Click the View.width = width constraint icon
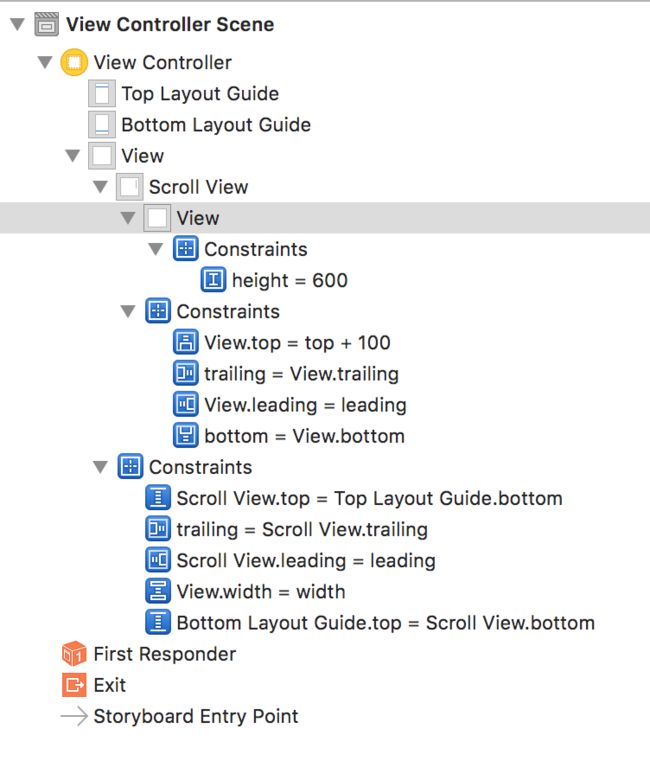650x780 pixels. [x=158, y=591]
